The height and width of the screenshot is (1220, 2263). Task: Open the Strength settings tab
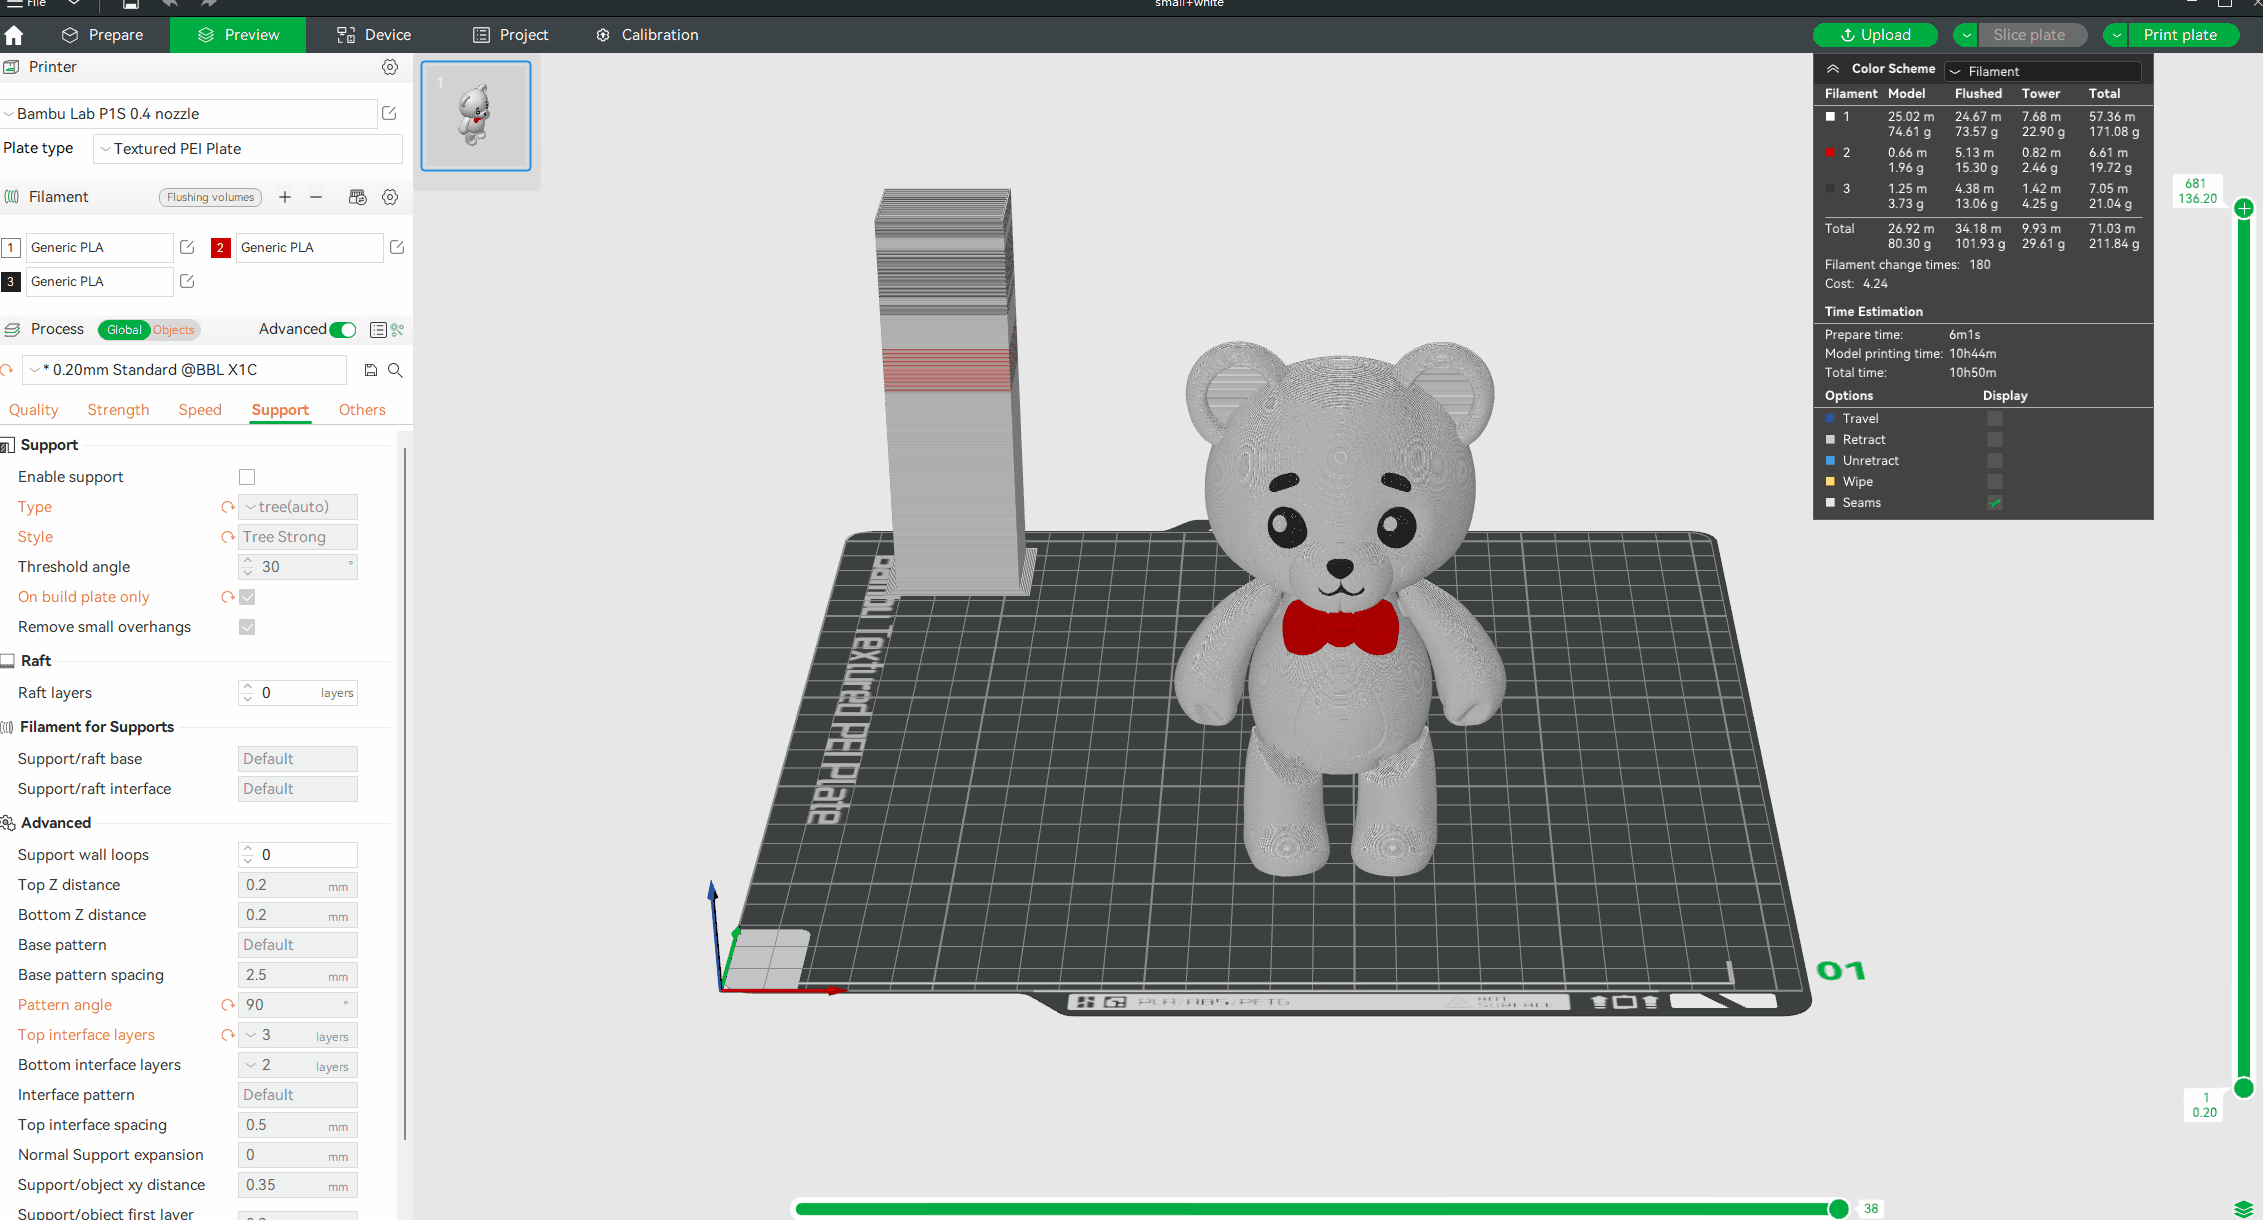click(x=118, y=410)
